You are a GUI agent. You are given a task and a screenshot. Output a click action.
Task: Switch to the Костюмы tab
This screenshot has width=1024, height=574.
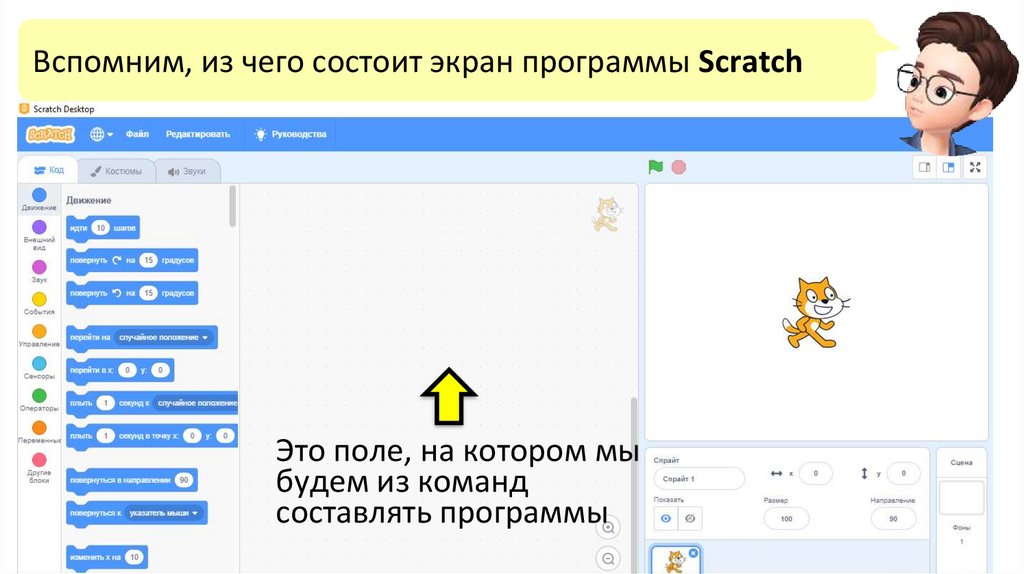tap(116, 171)
